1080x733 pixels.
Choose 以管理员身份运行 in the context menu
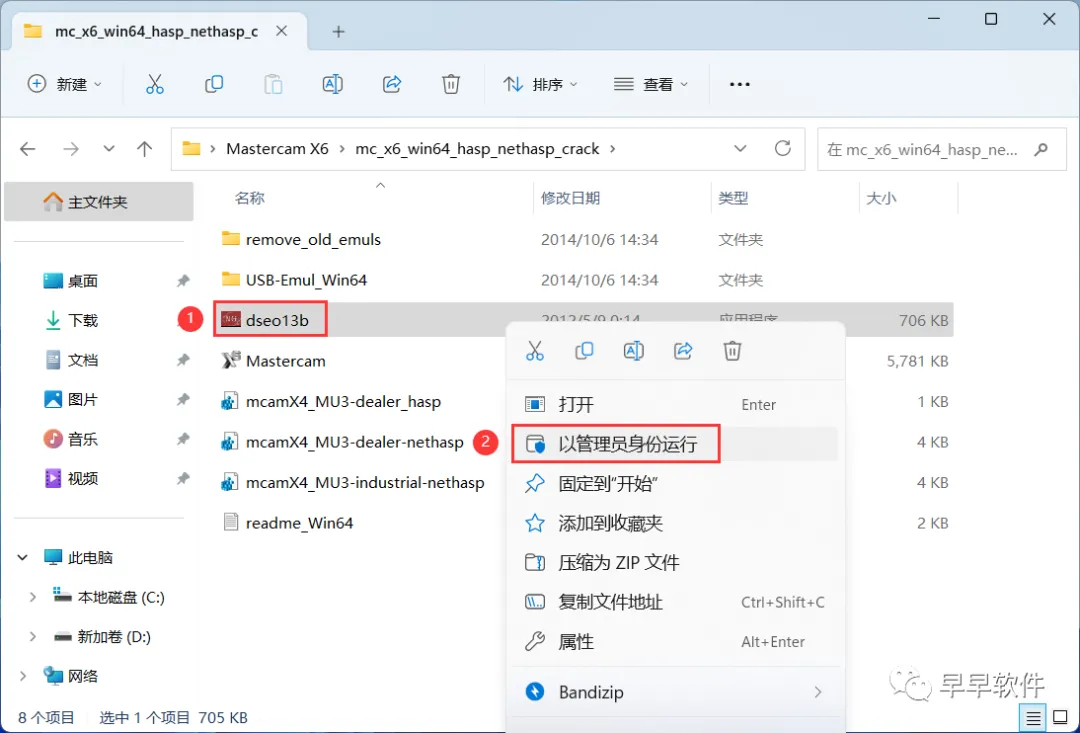click(675, 444)
